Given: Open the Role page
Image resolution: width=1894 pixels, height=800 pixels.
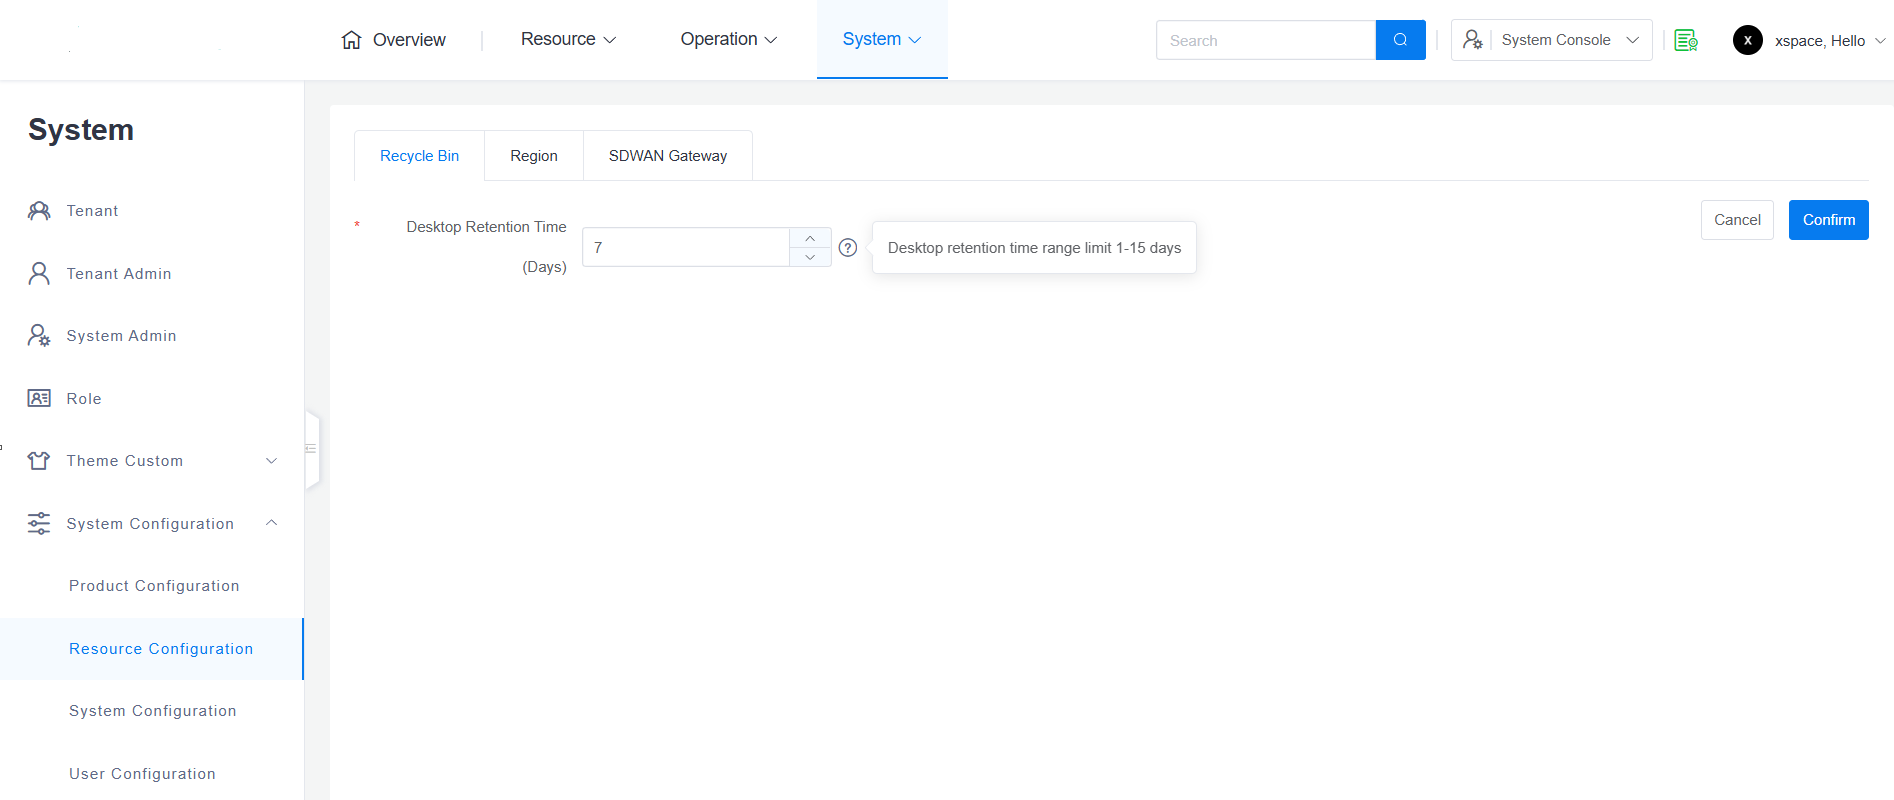Looking at the screenshot, I should [84, 399].
